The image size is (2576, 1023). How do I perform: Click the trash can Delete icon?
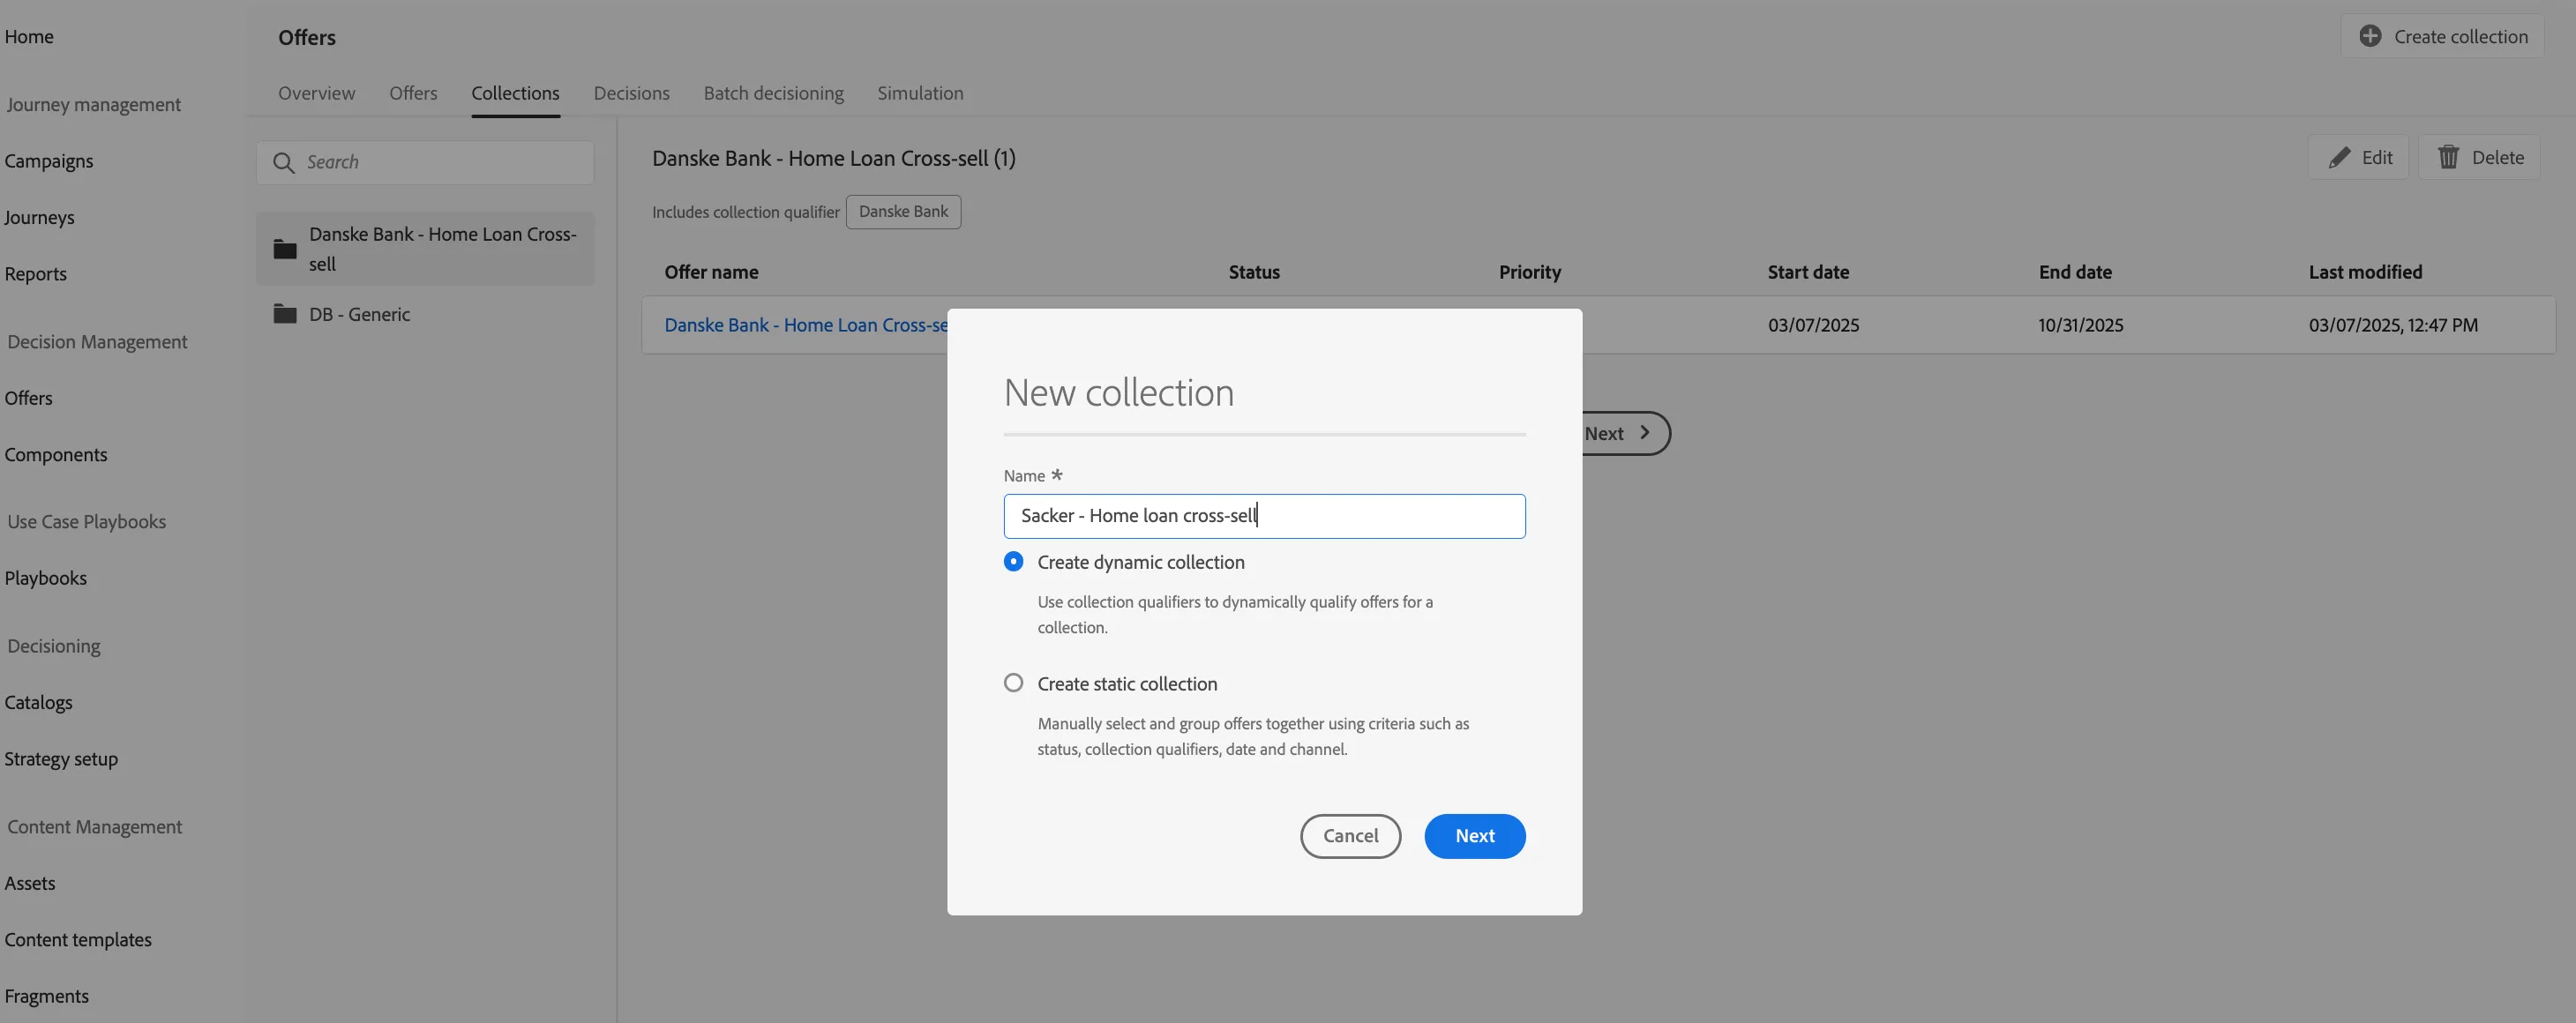[x=2448, y=157]
